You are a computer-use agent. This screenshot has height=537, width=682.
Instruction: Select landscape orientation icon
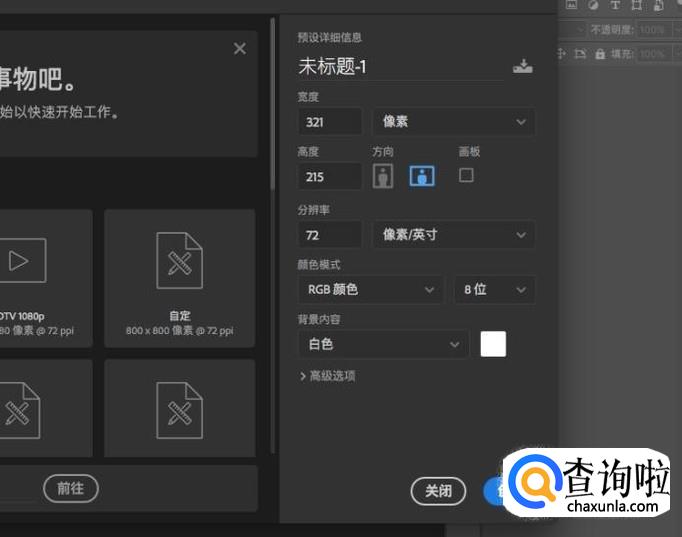point(422,176)
